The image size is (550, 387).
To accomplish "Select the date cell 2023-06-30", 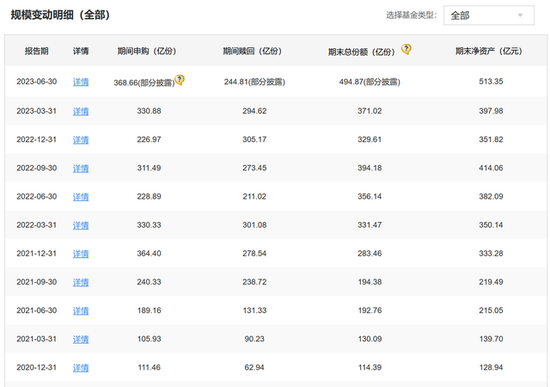I will tap(36, 81).
